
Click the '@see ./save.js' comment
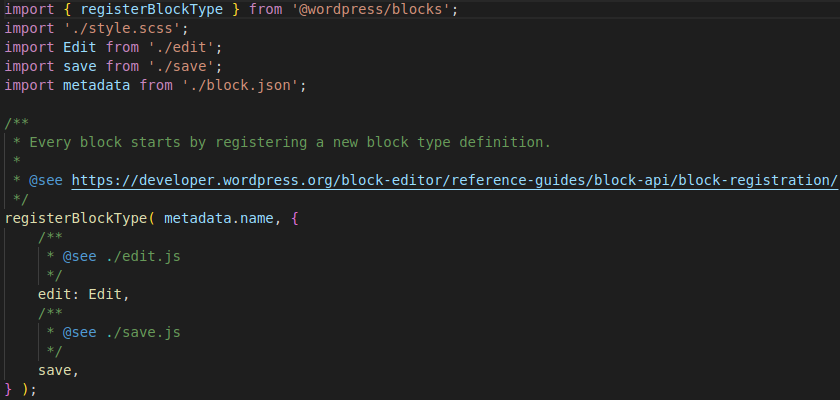point(122,333)
